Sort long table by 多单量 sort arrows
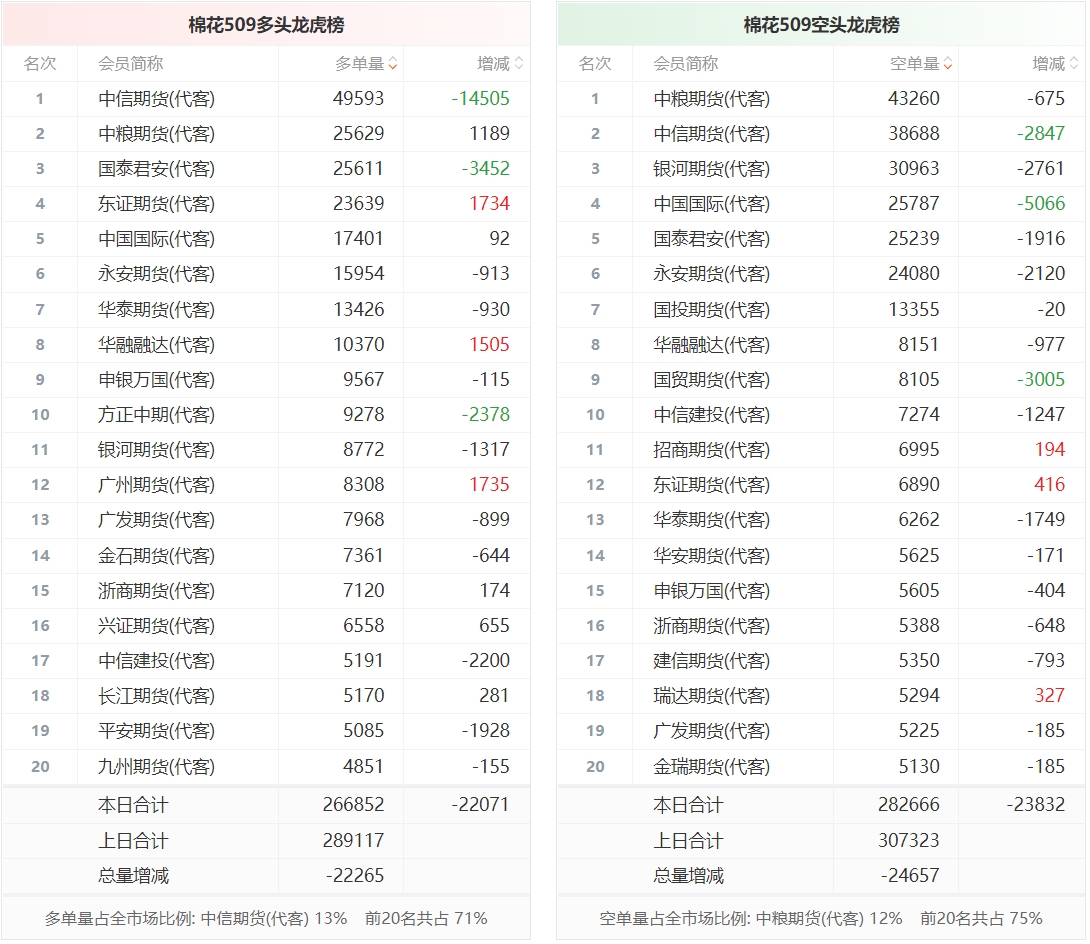Viewport: 1090px width, 944px height. coord(393,64)
